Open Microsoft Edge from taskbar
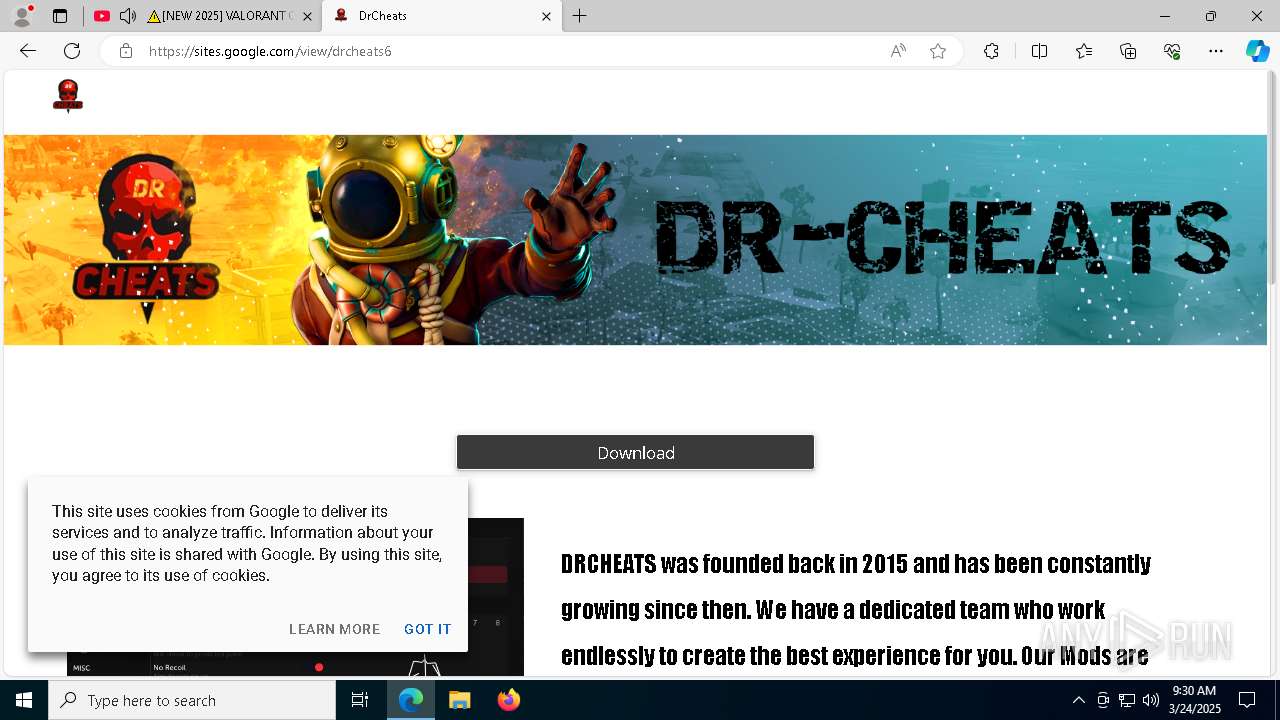 [411, 700]
